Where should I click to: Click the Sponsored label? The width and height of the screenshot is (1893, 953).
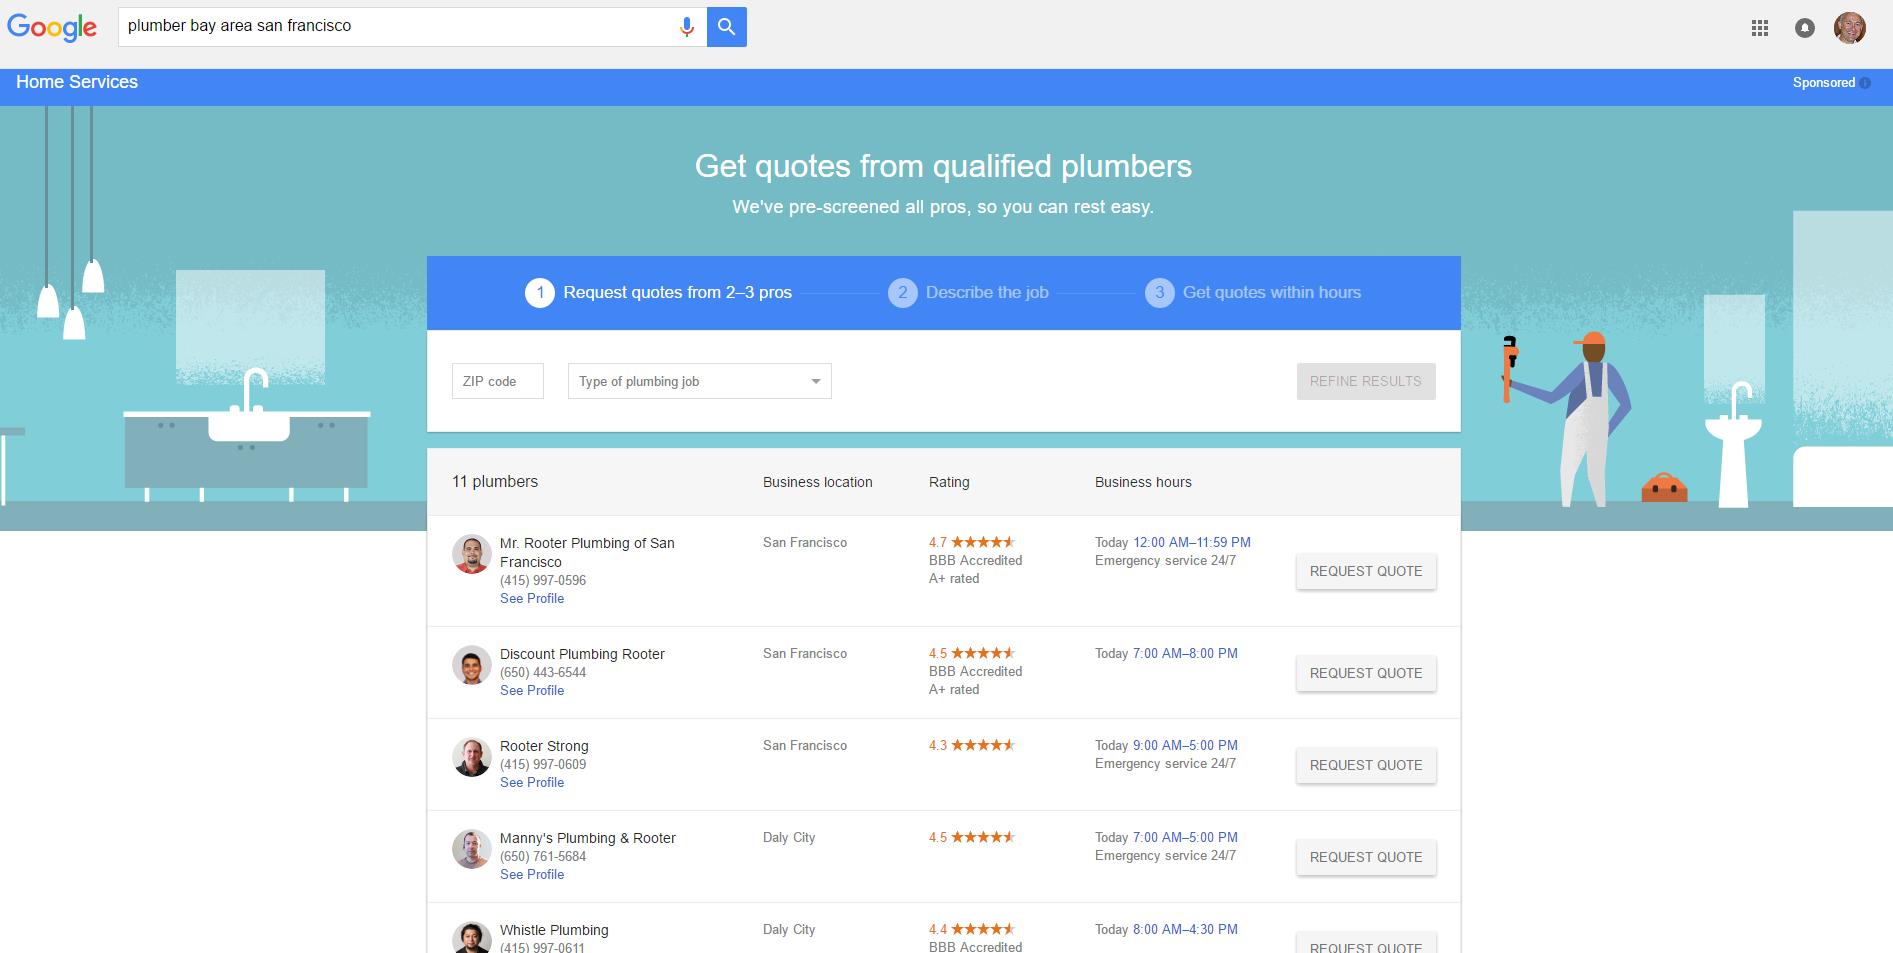click(x=1824, y=83)
